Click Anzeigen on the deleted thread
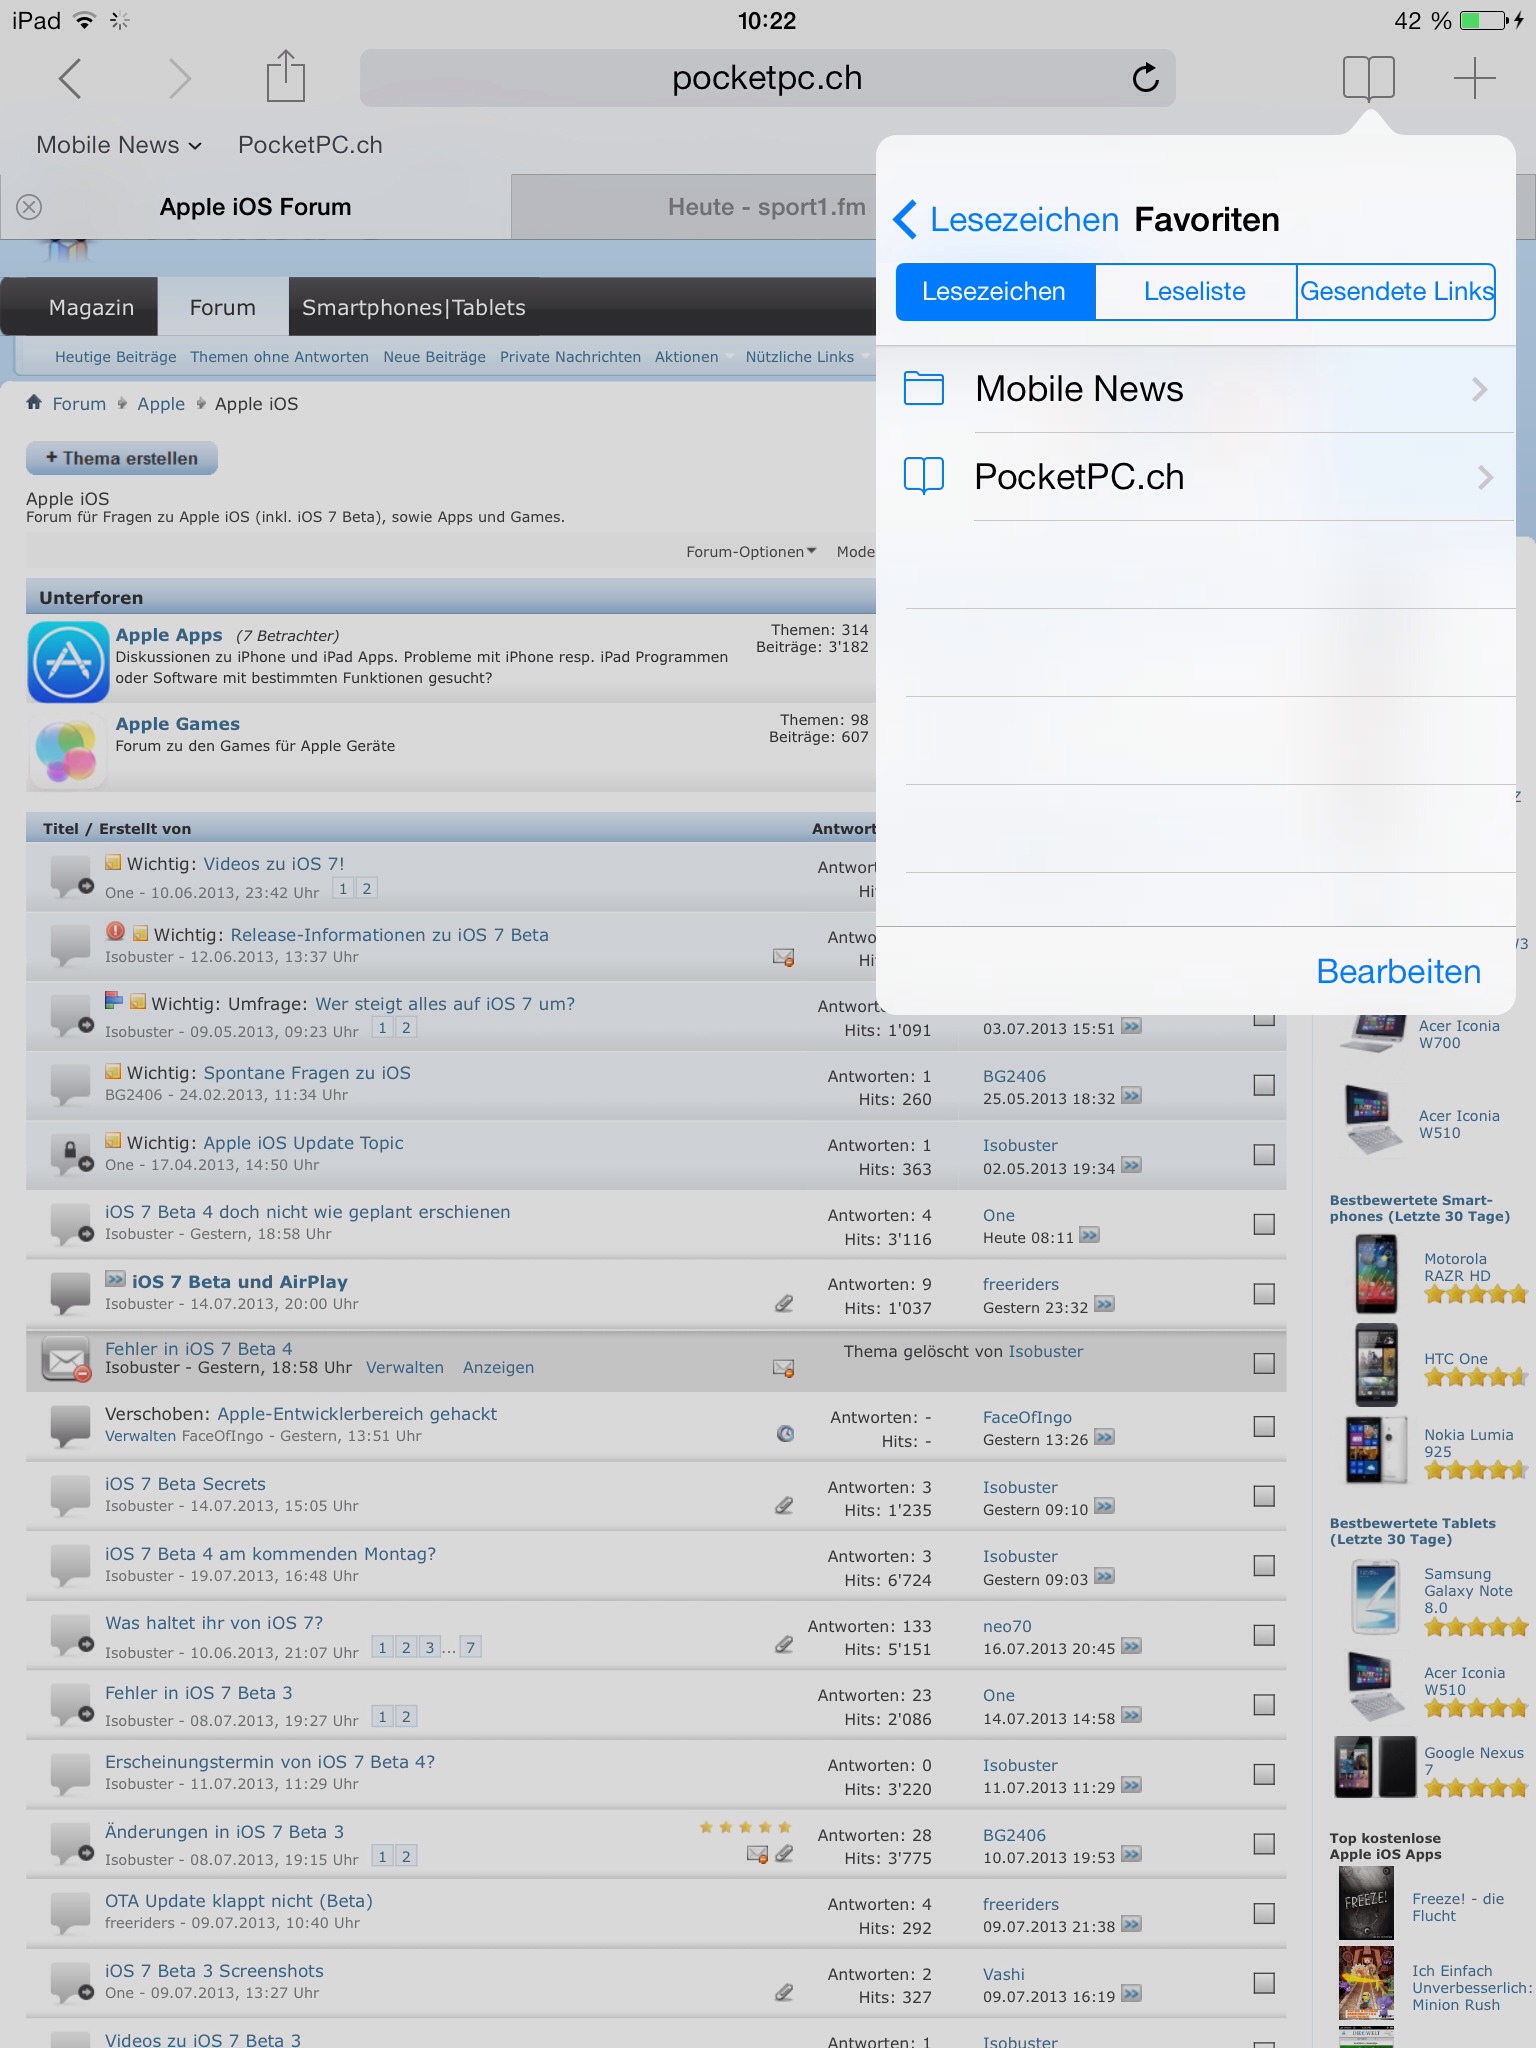 point(498,1367)
